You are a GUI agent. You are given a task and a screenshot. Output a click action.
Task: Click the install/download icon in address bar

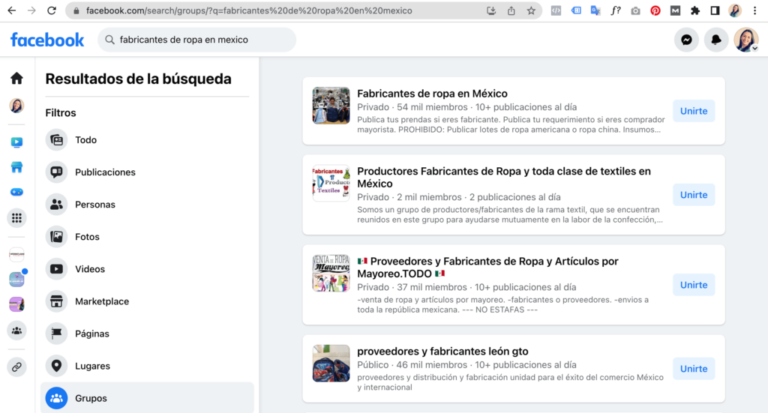491,10
